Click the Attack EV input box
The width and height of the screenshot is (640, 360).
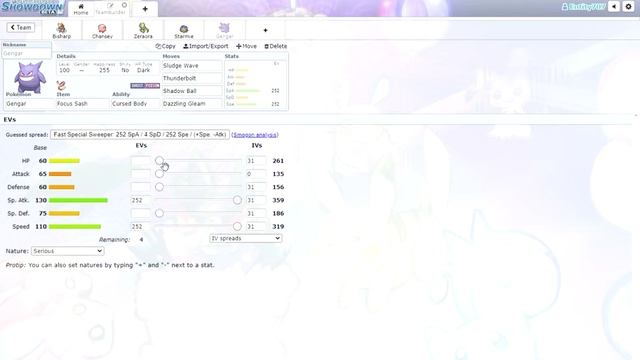(x=141, y=174)
